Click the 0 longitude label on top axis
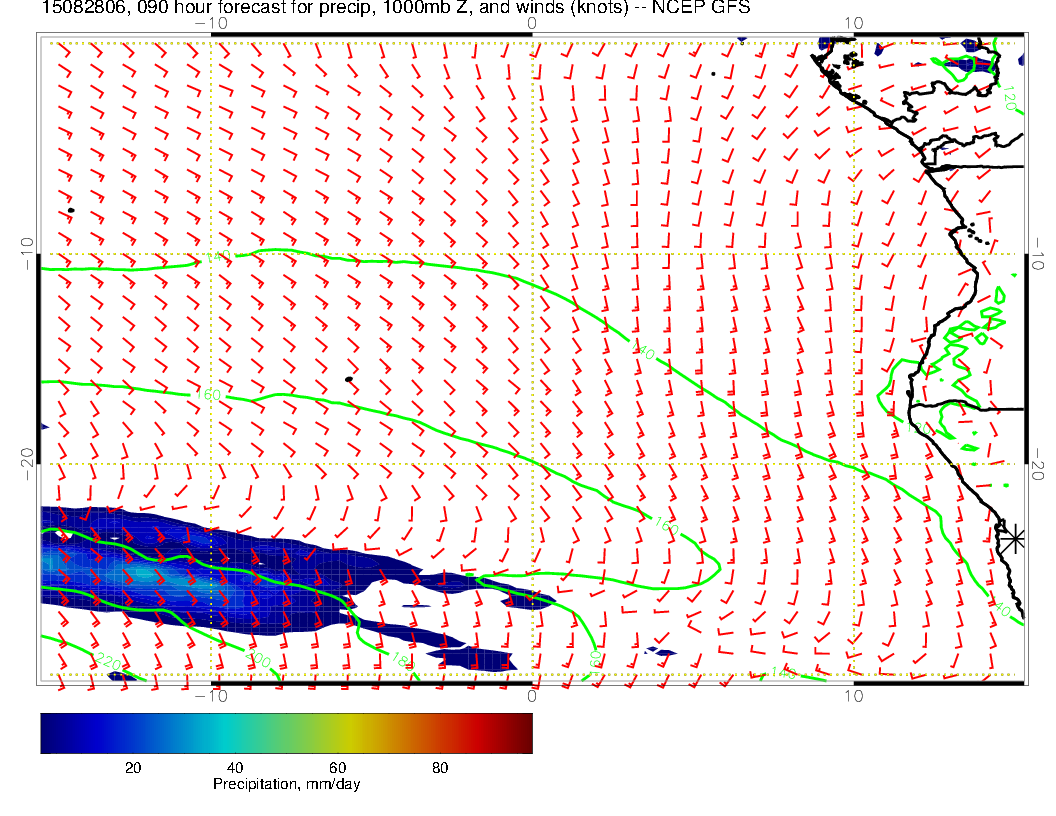The height and width of the screenshot is (816, 1056). (531, 22)
